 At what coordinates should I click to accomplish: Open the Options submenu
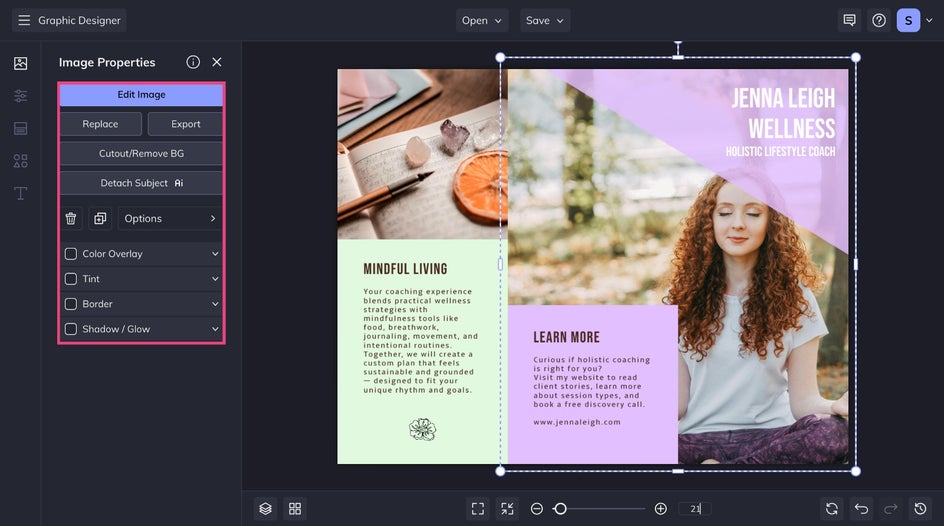170,218
